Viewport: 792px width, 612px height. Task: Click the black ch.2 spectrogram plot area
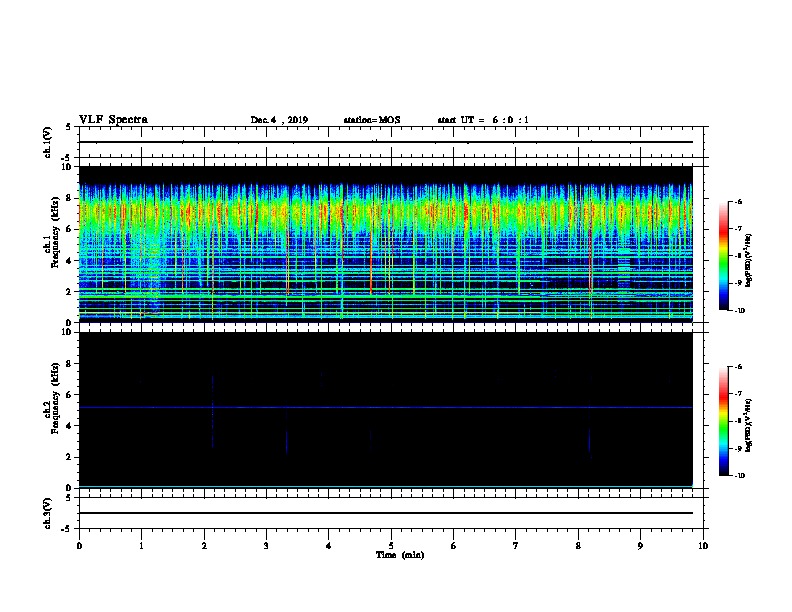pyautogui.click(x=386, y=410)
